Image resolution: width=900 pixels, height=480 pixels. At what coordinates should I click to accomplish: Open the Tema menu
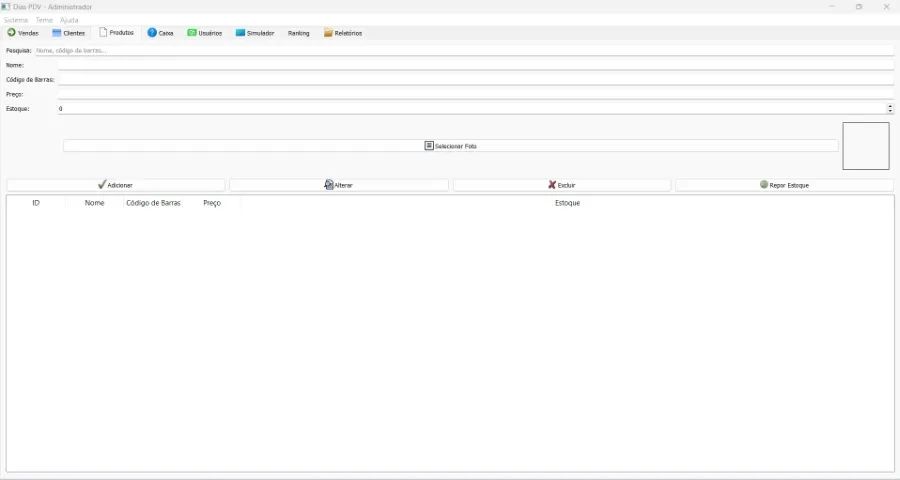coord(44,20)
